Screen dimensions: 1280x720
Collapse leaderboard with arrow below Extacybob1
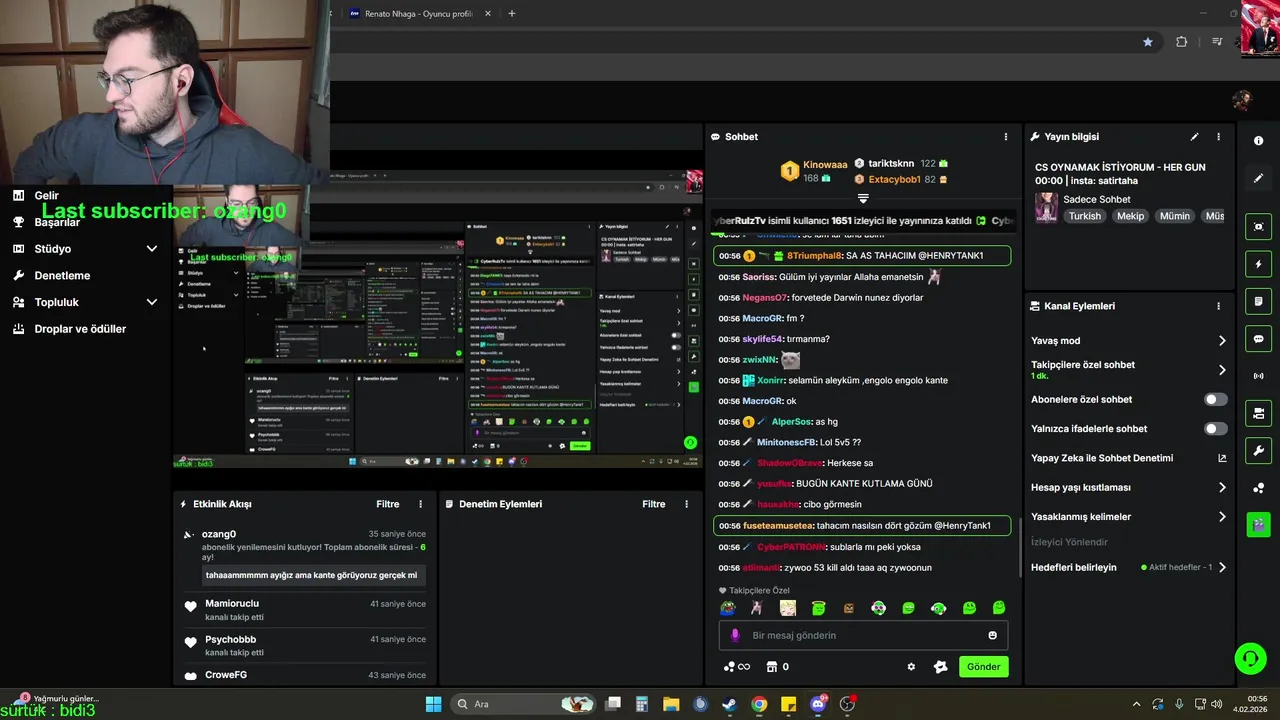point(863,198)
